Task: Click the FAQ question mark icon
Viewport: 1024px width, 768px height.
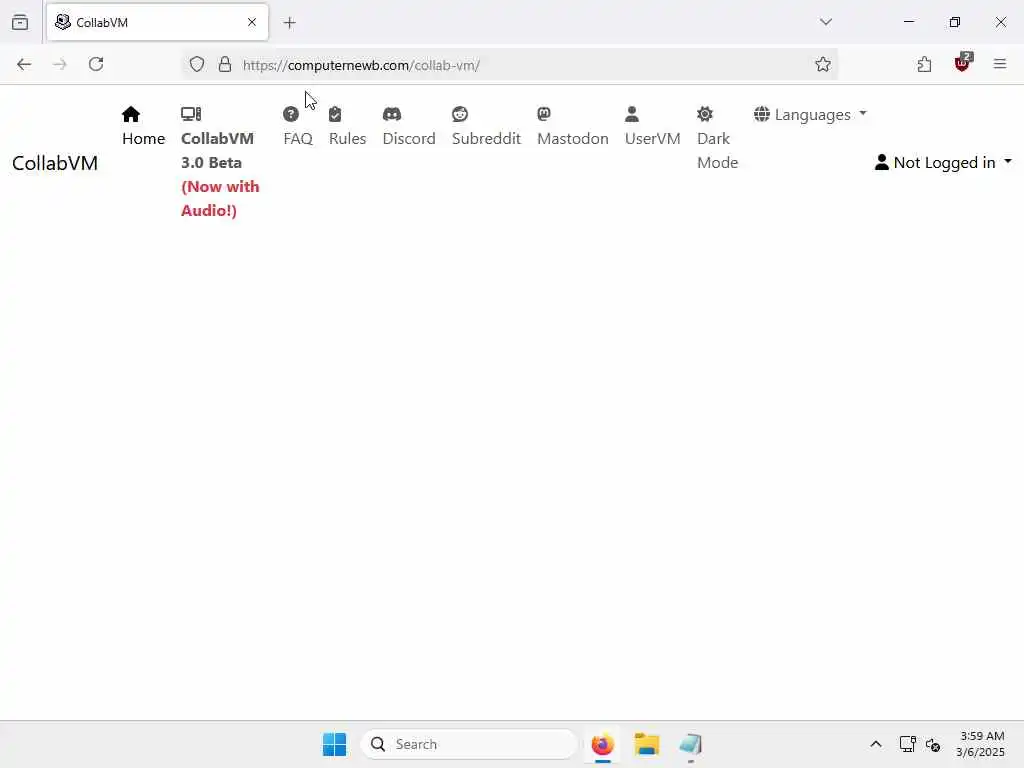Action: click(291, 114)
